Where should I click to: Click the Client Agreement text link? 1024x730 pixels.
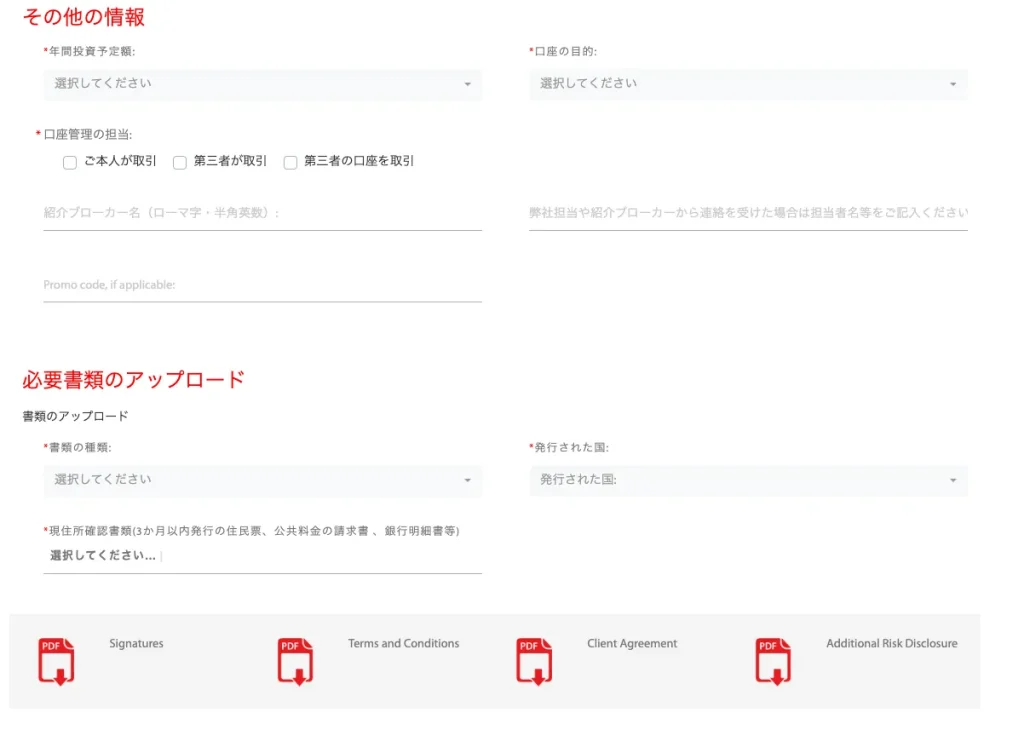632,644
